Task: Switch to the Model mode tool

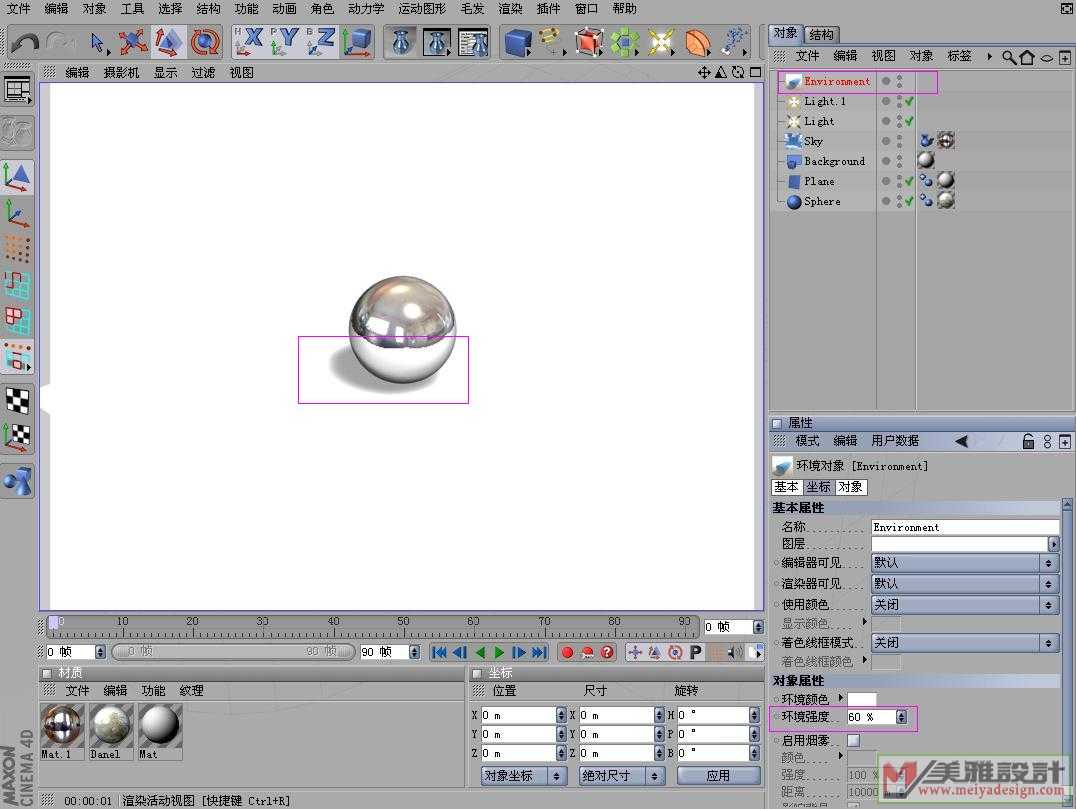Action: [17, 176]
